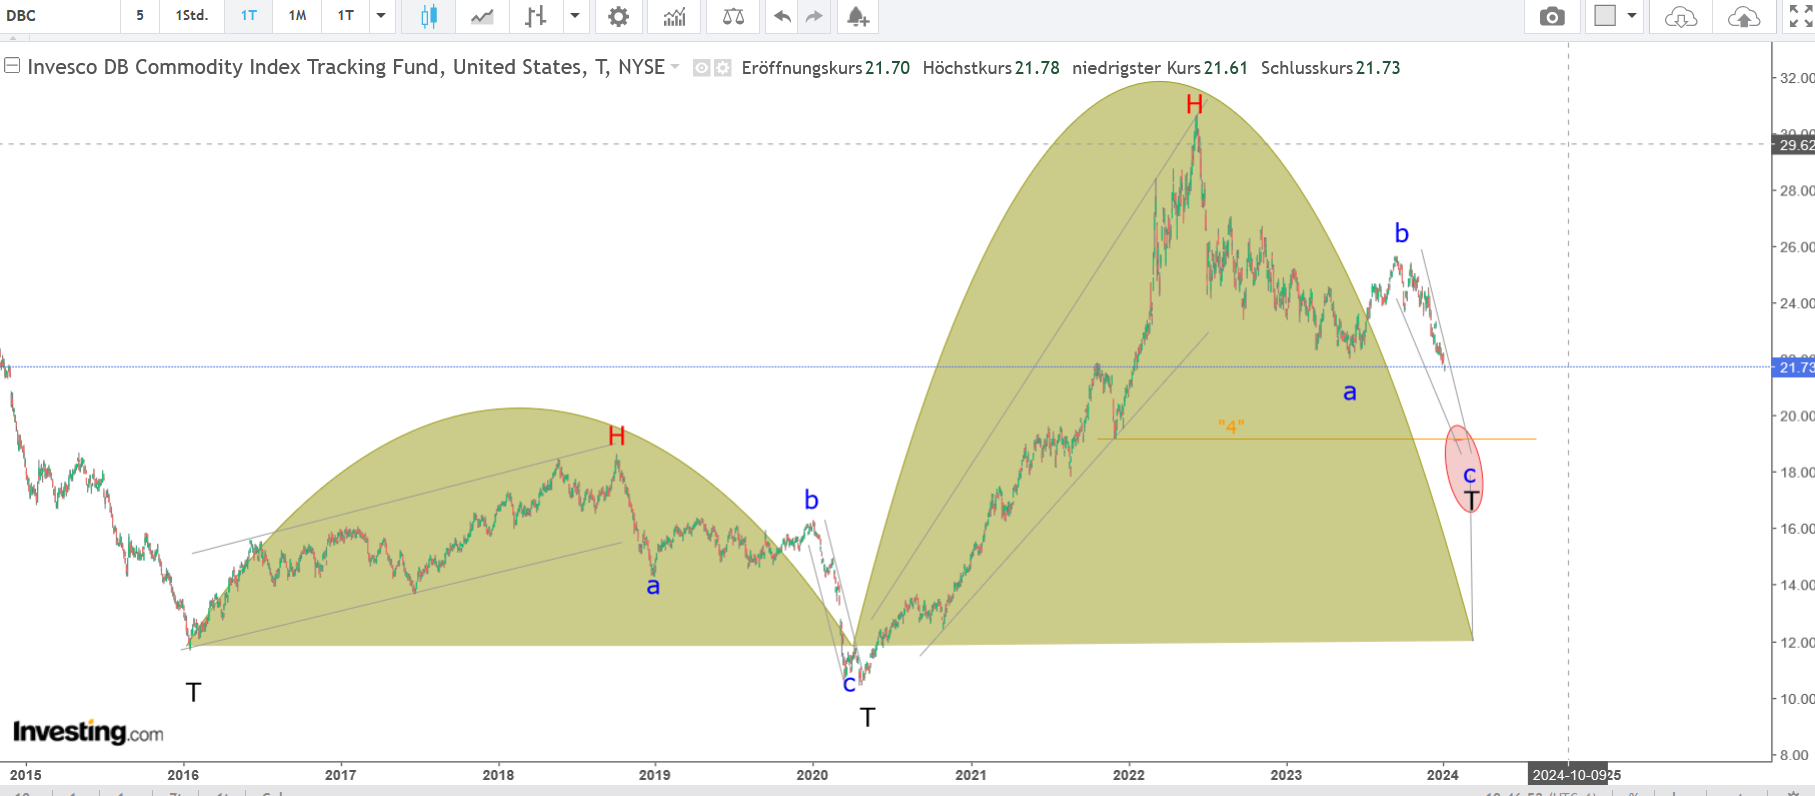Select the 1Std. hourly interval
This screenshot has width=1815, height=796.
click(x=191, y=16)
